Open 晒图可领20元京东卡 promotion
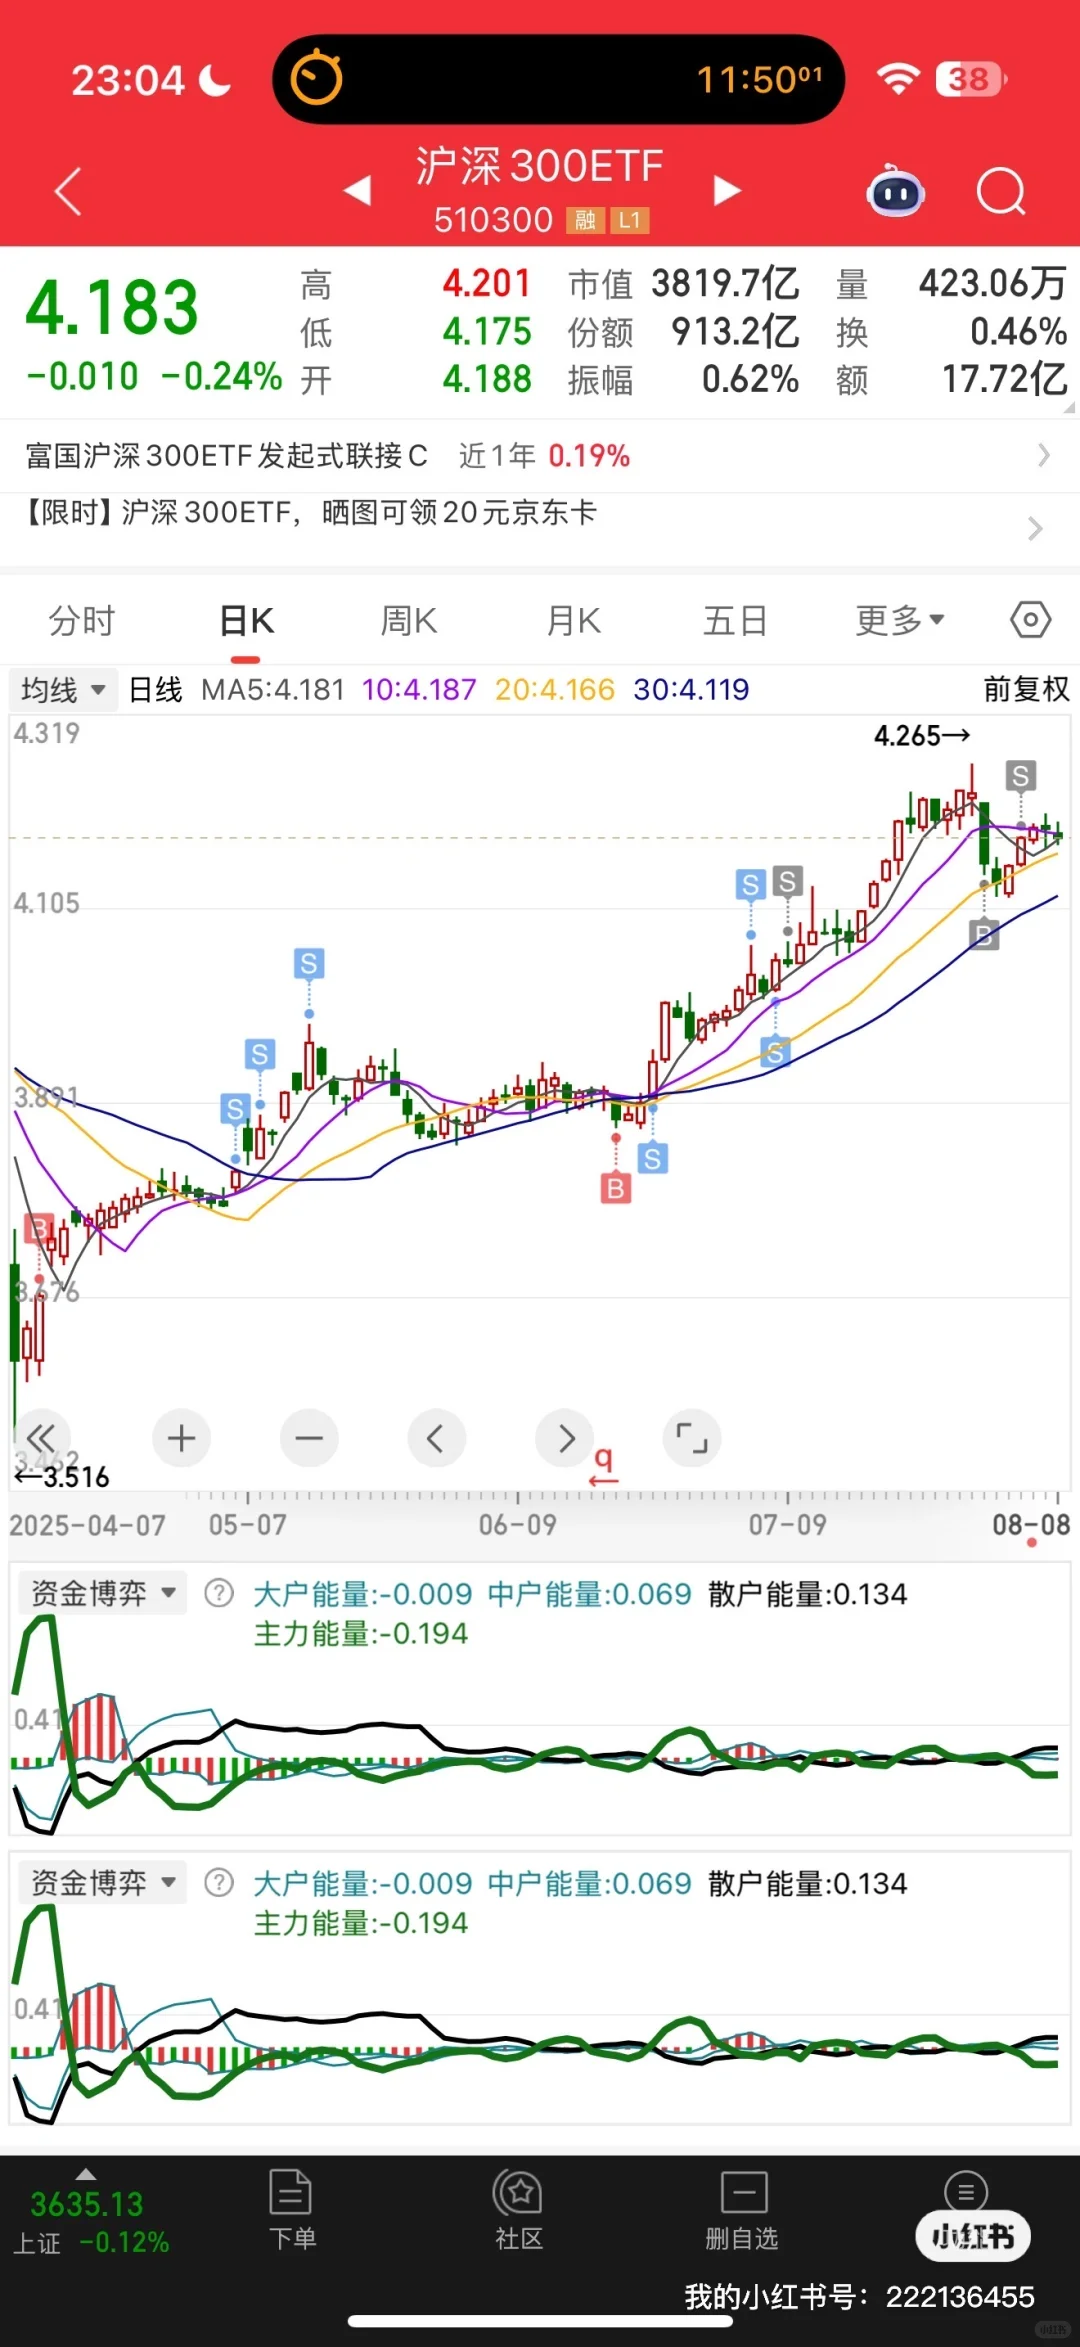The height and width of the screenshot is (2347, 1080). (459, 513)
